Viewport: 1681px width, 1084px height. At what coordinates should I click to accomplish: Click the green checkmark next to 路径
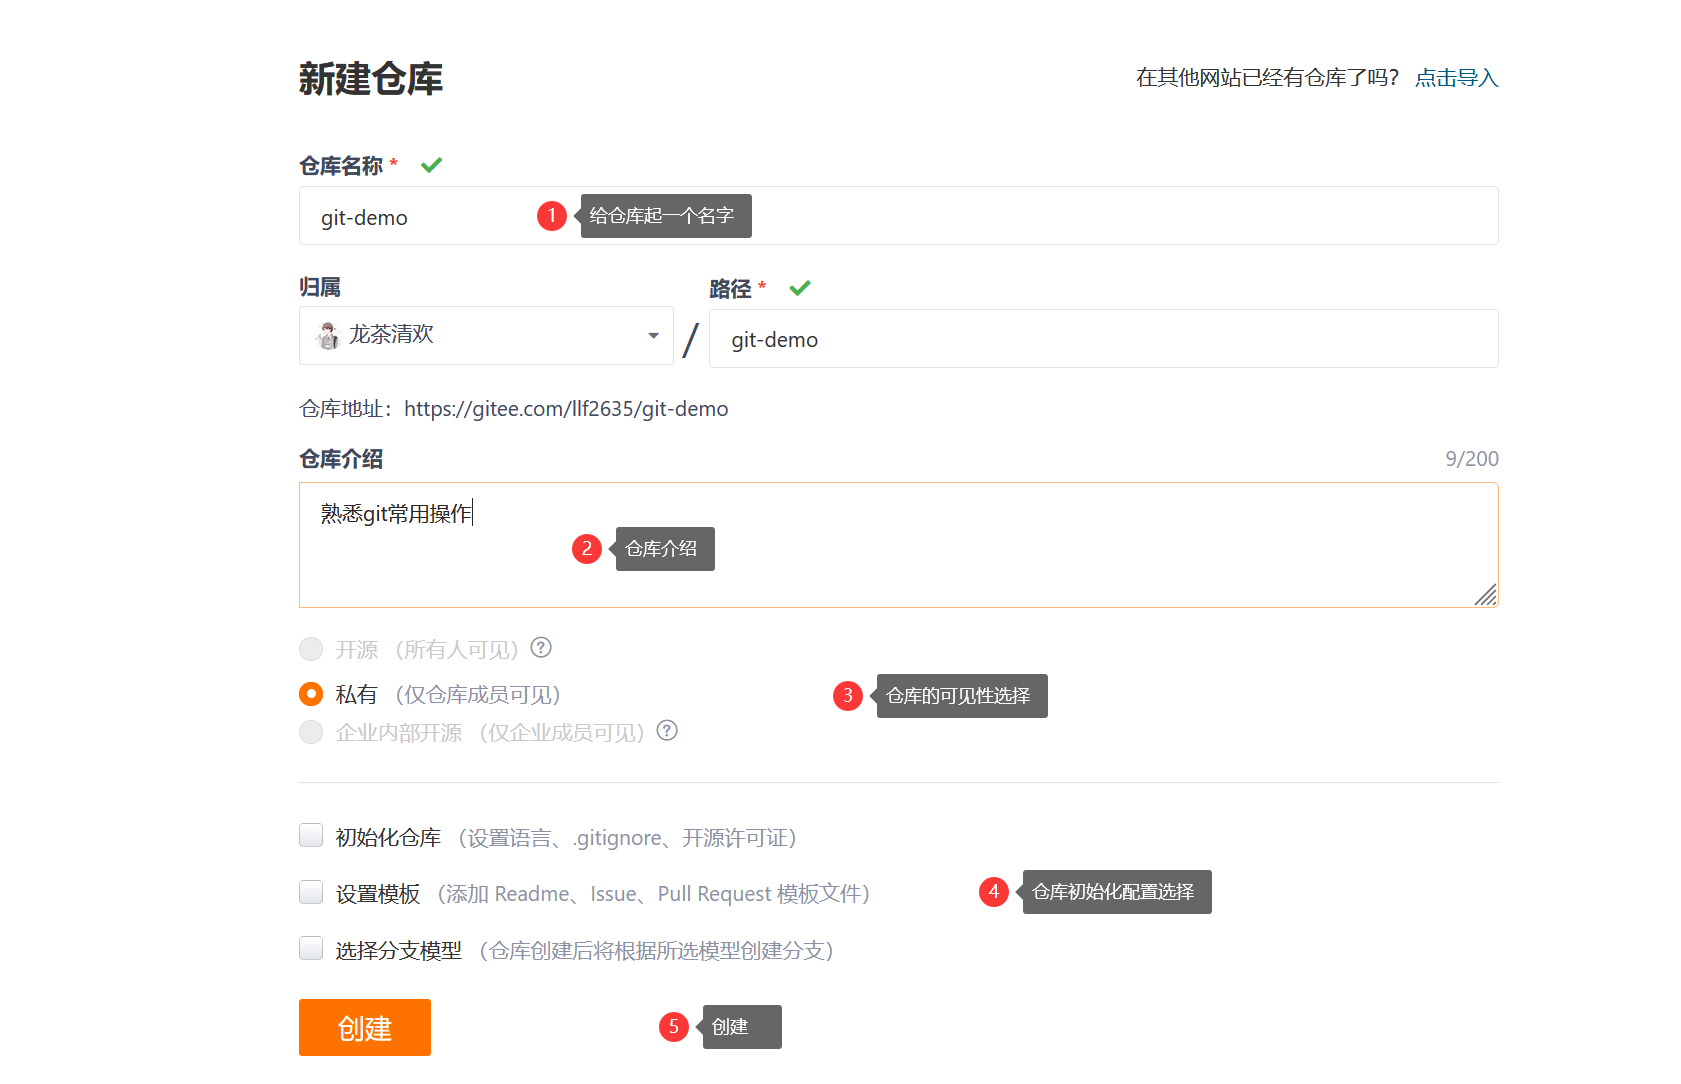coord(799,287)
